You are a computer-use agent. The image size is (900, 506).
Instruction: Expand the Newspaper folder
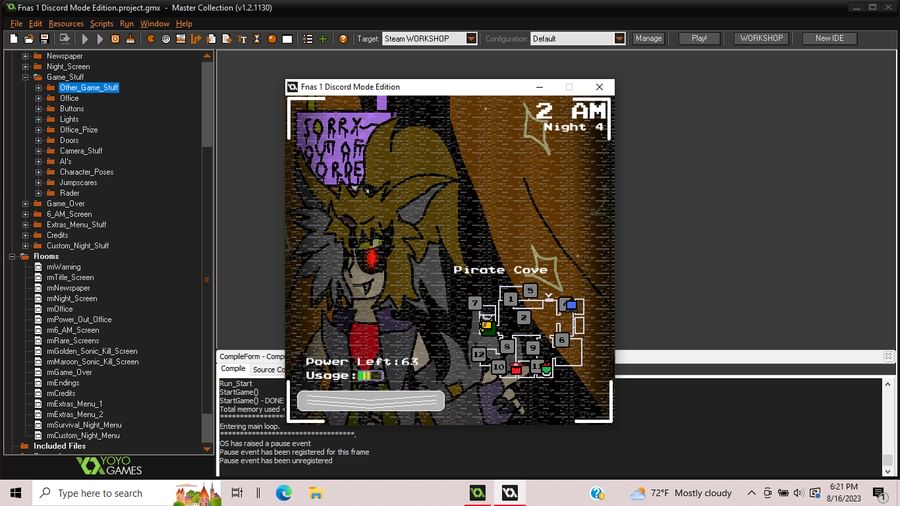point(25,56)
